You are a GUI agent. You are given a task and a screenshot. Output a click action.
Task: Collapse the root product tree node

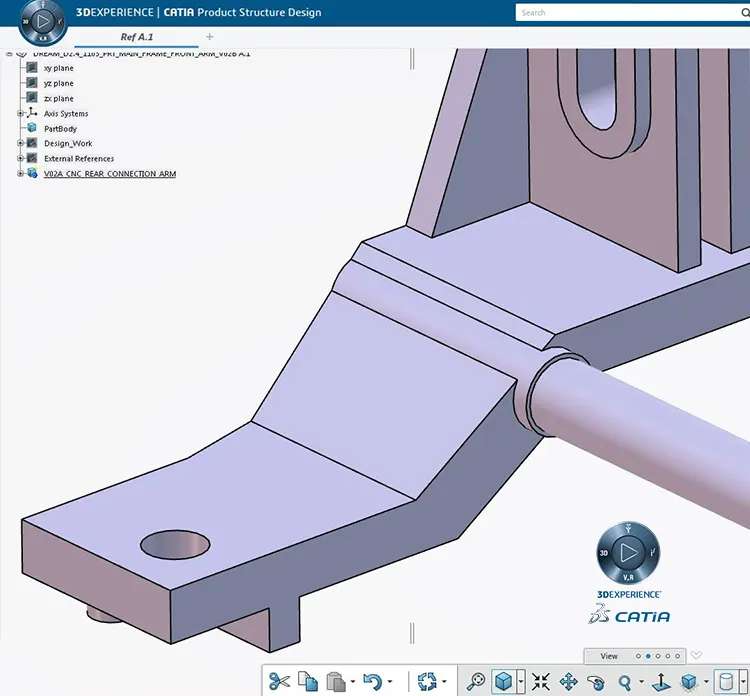pos(9,54)
